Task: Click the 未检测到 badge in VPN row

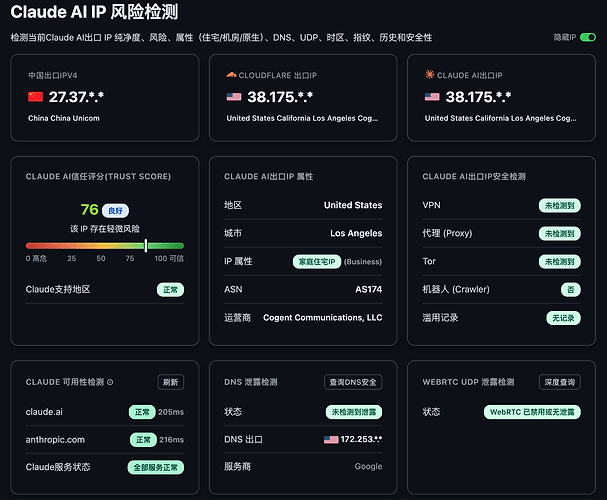Action: [559, 205]
